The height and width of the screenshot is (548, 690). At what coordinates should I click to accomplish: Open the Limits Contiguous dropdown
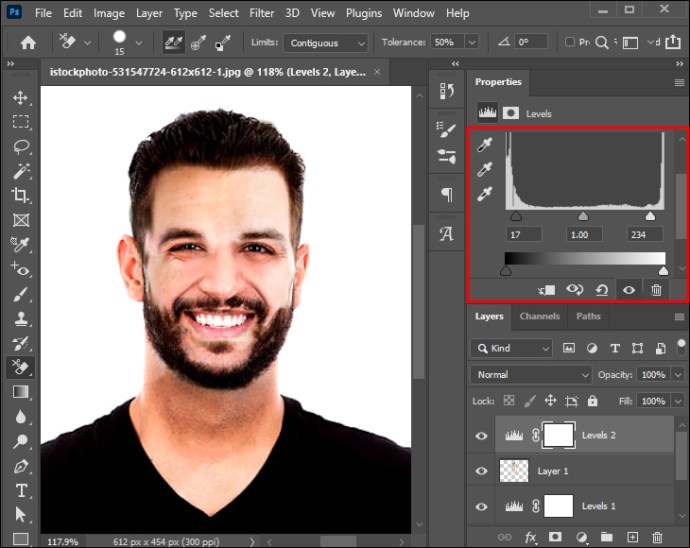point(326,43)
